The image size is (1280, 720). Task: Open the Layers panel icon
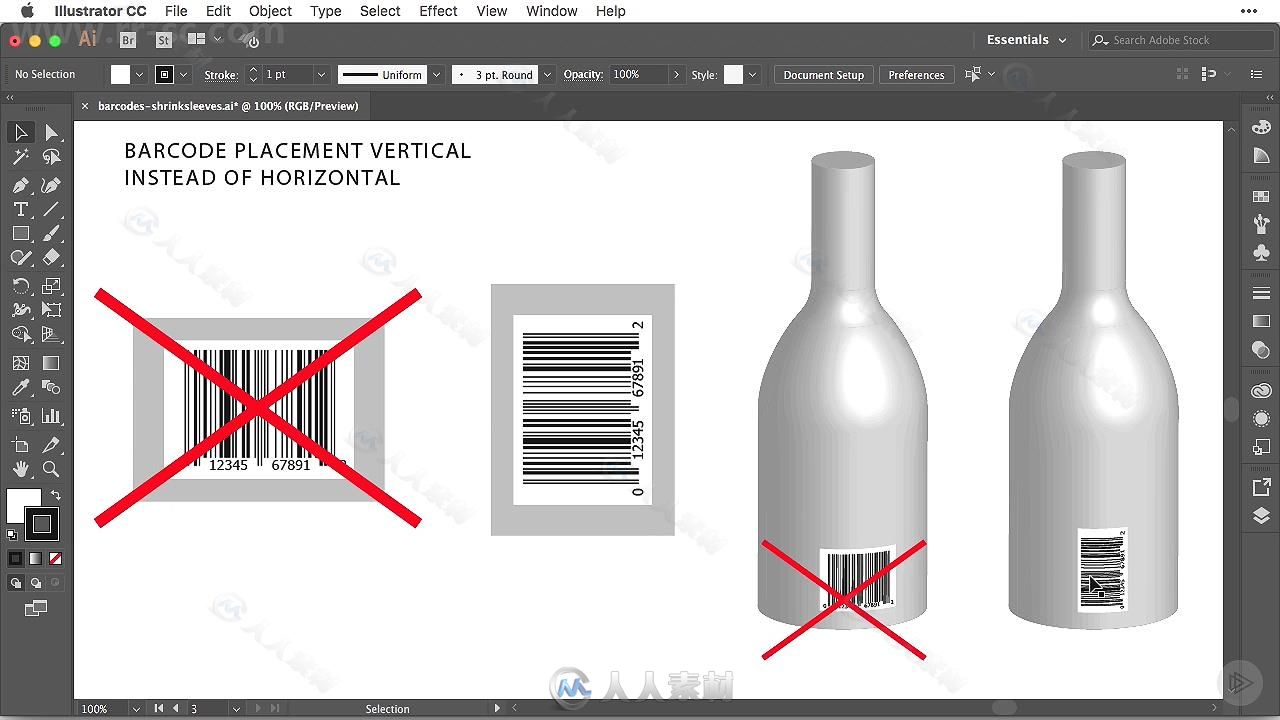(x=1261, y=516)
